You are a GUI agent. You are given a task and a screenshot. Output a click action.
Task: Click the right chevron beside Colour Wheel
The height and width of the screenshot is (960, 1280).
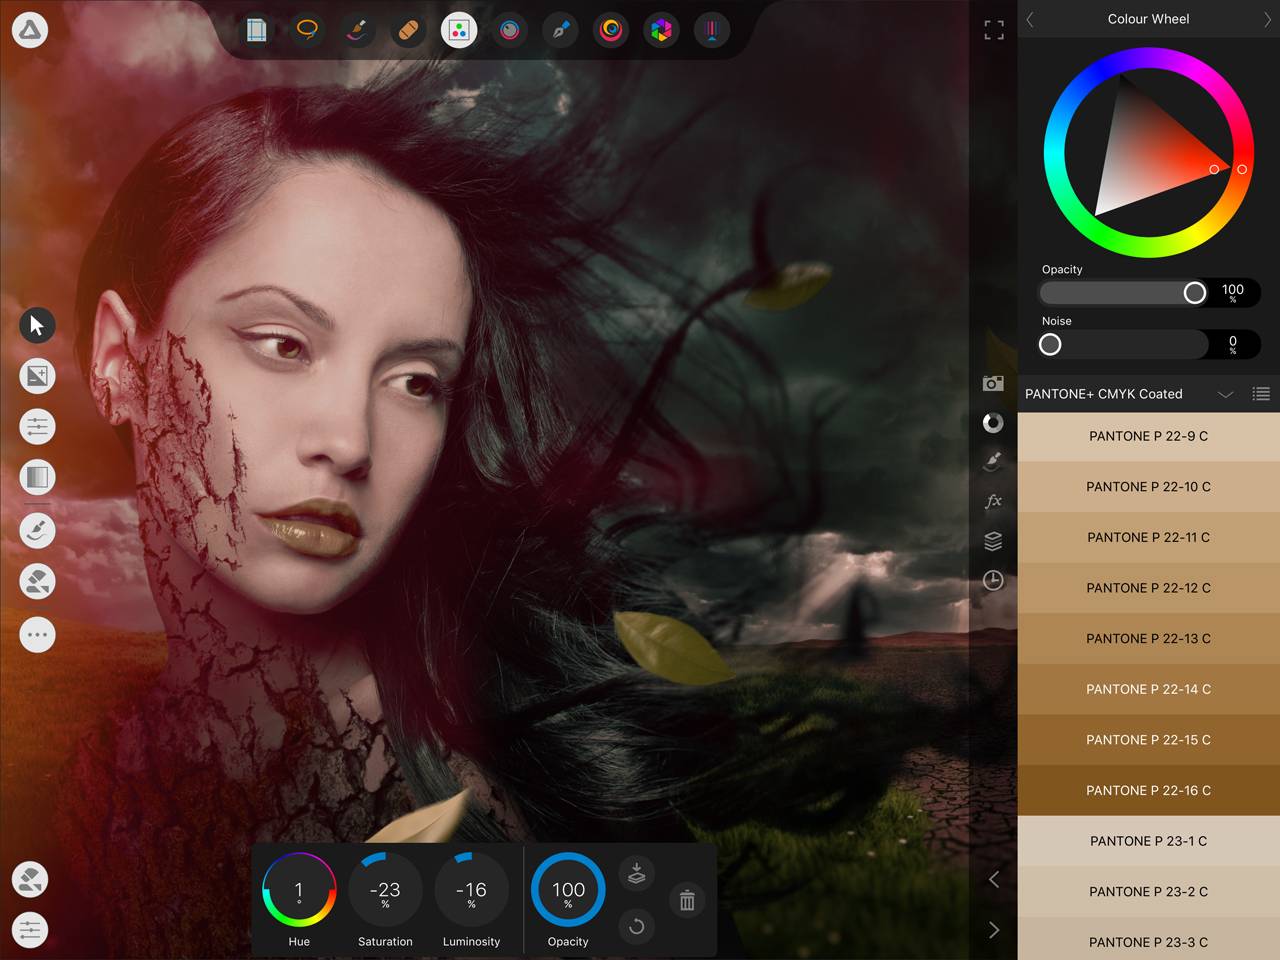(1267, 19)
